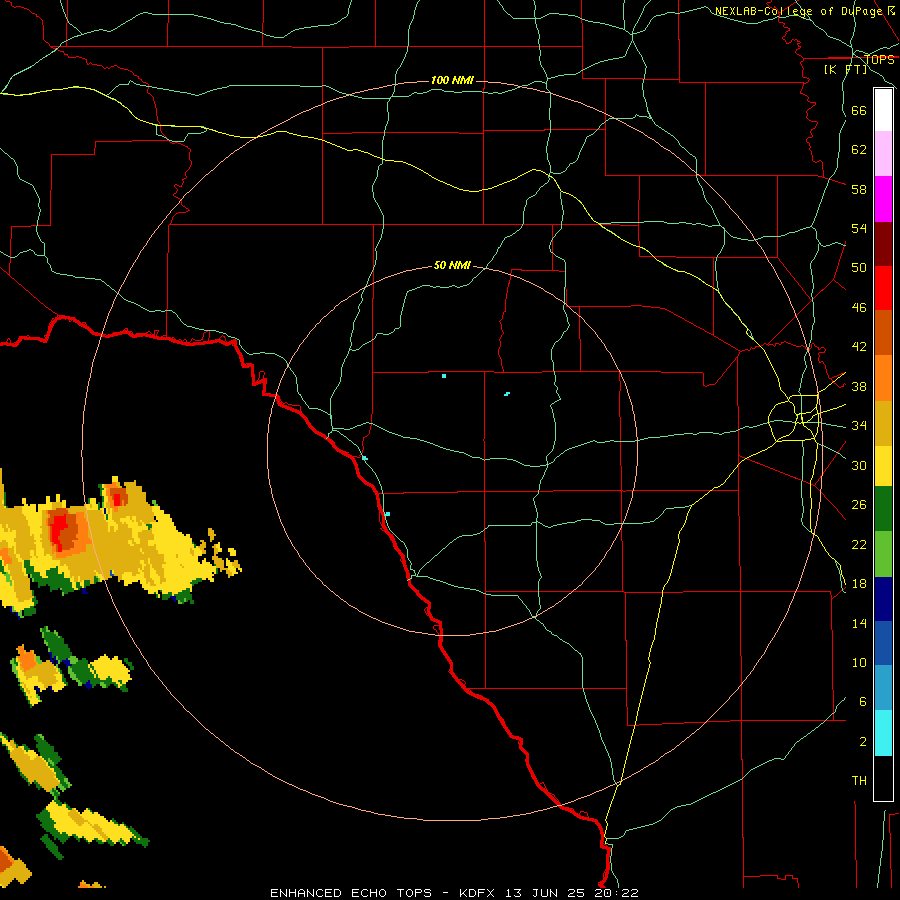
Task: Click the legend value 14
Action: coord(859,623)
